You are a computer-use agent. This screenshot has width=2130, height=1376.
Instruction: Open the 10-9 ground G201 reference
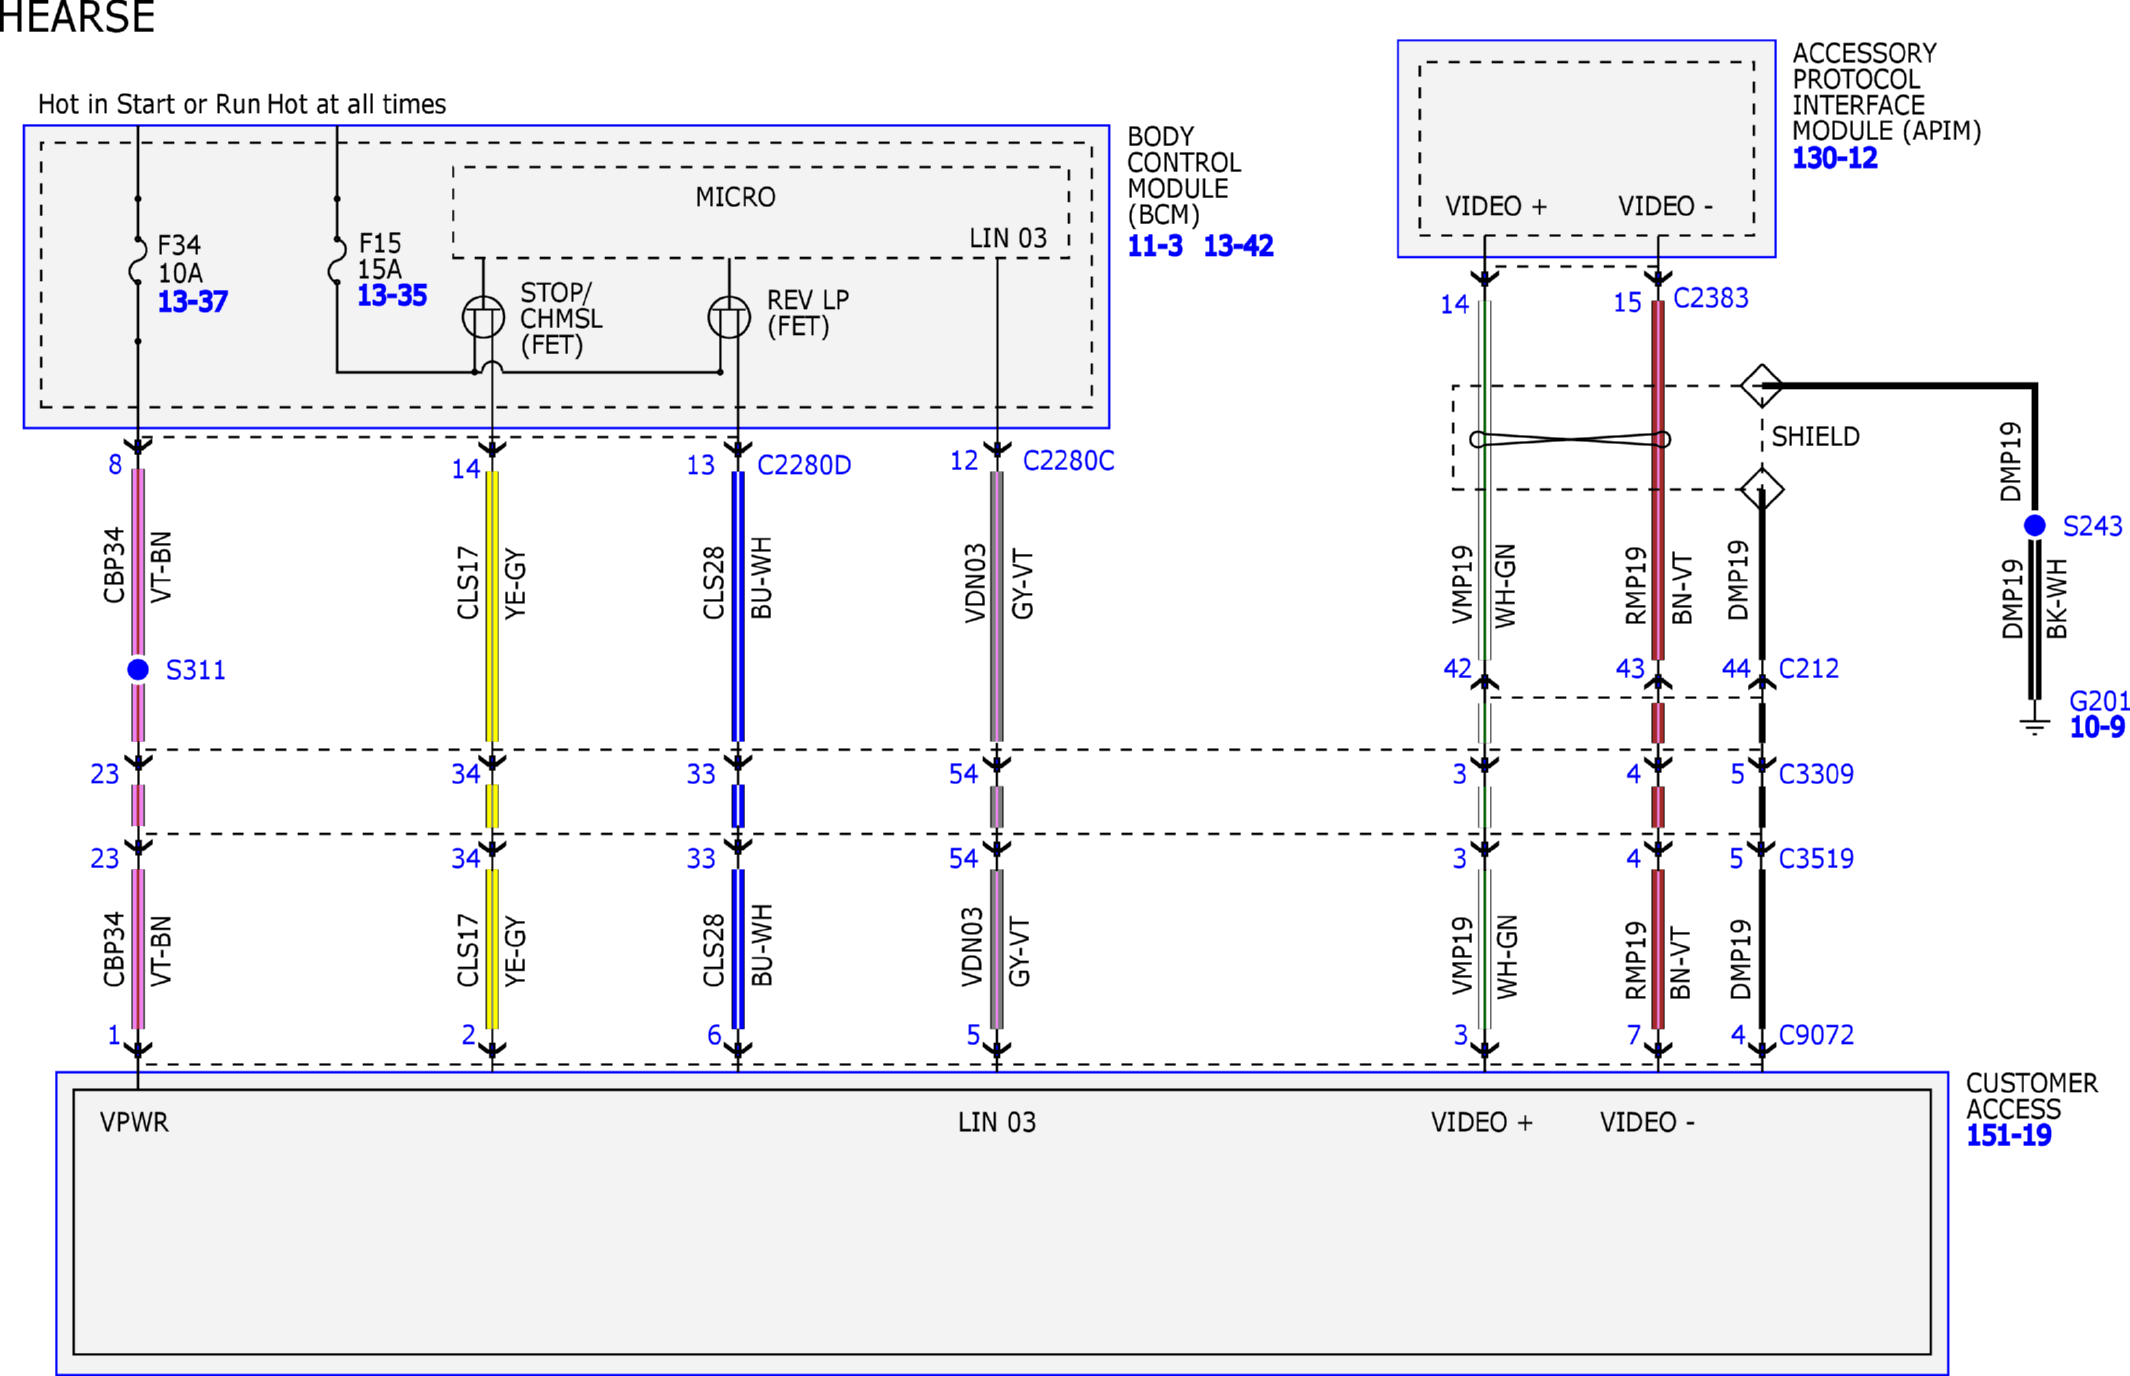click(2097, 727)
